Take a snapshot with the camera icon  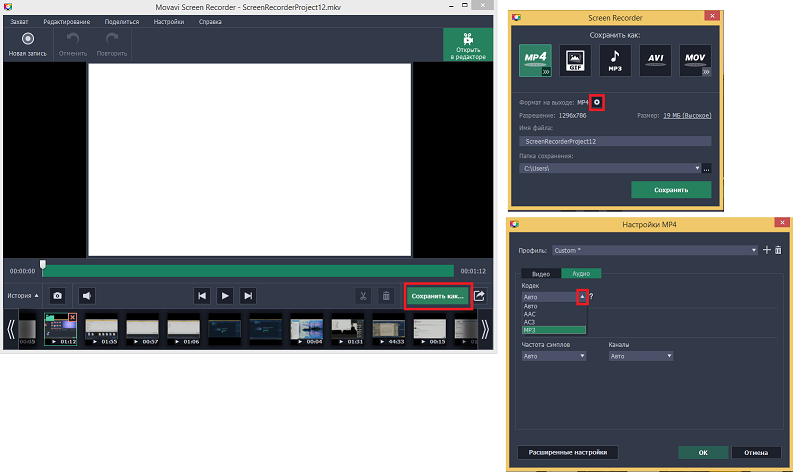pyautogui.click(x=57, y=296)
